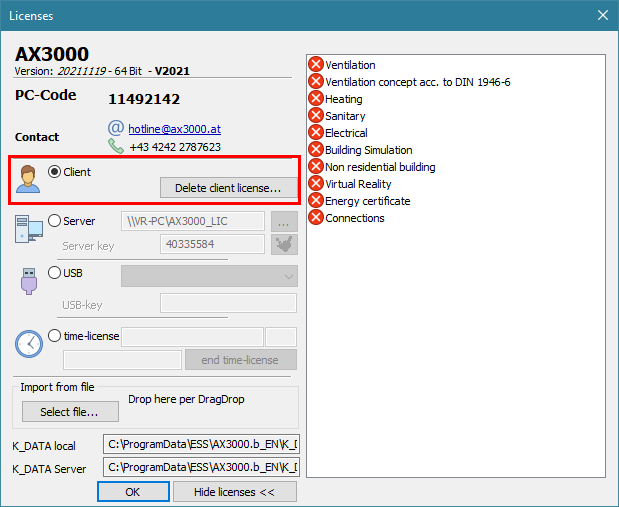Click the red X icon beside Virtual Reality
Viewport: 619px width, 507px height.
click(x=316, y=183)
